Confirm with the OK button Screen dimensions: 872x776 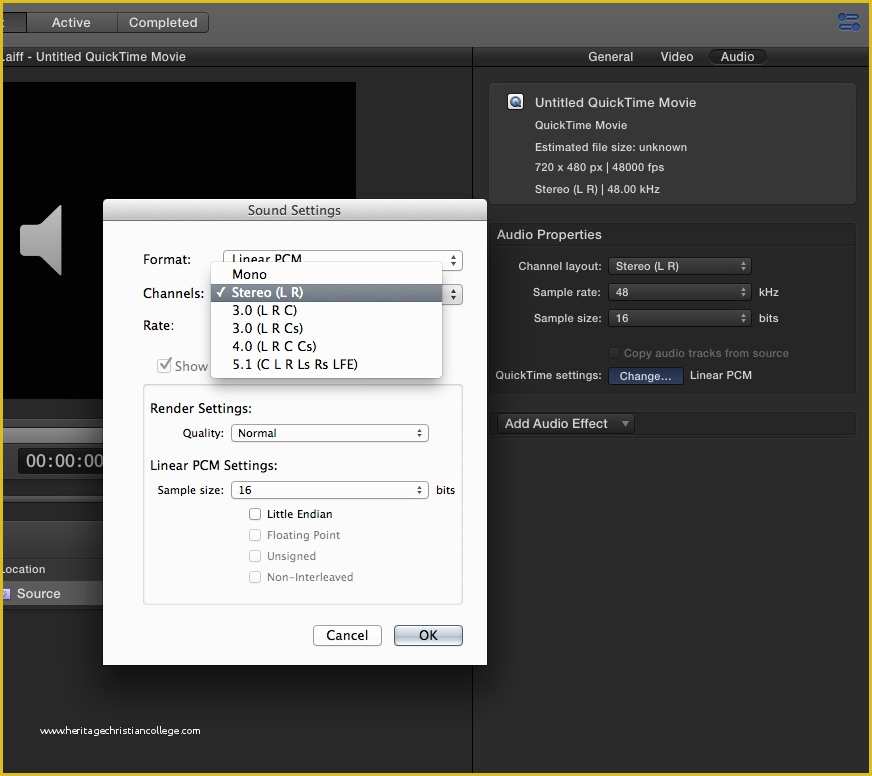(x=428, y=635)
